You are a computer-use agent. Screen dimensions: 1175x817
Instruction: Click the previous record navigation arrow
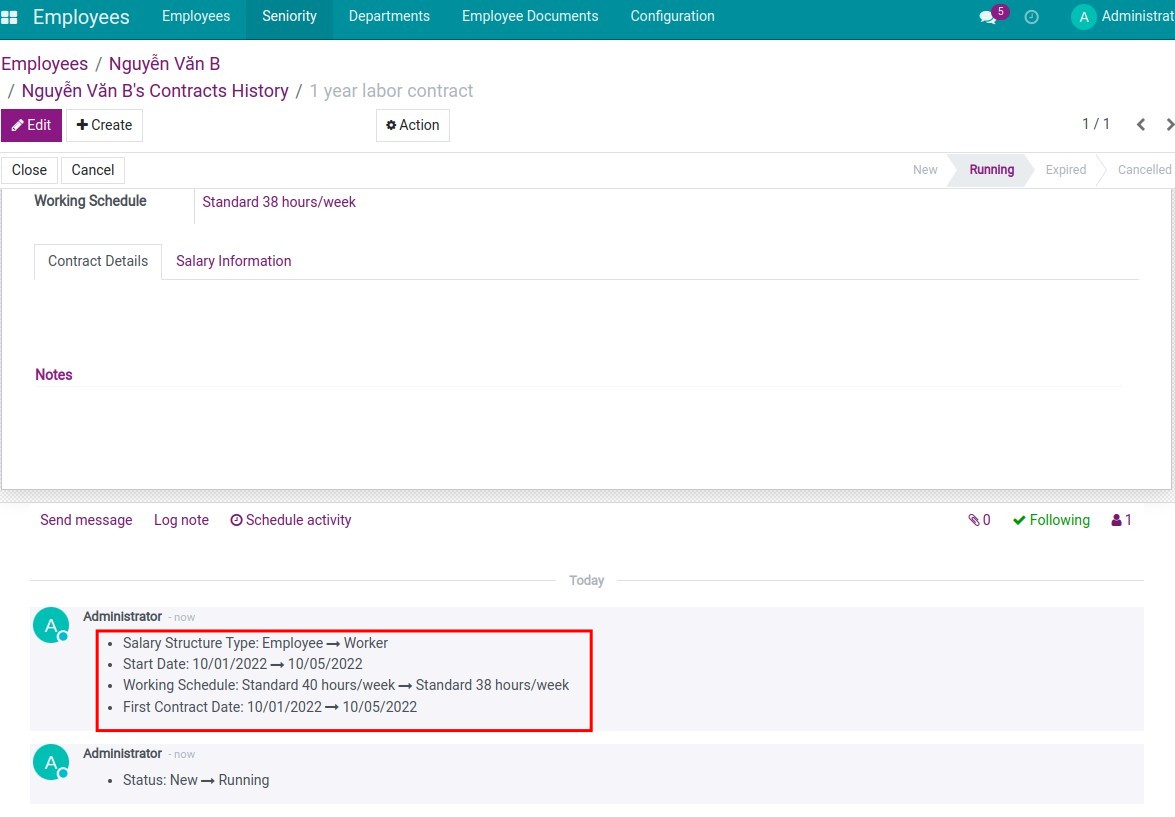1140,125
